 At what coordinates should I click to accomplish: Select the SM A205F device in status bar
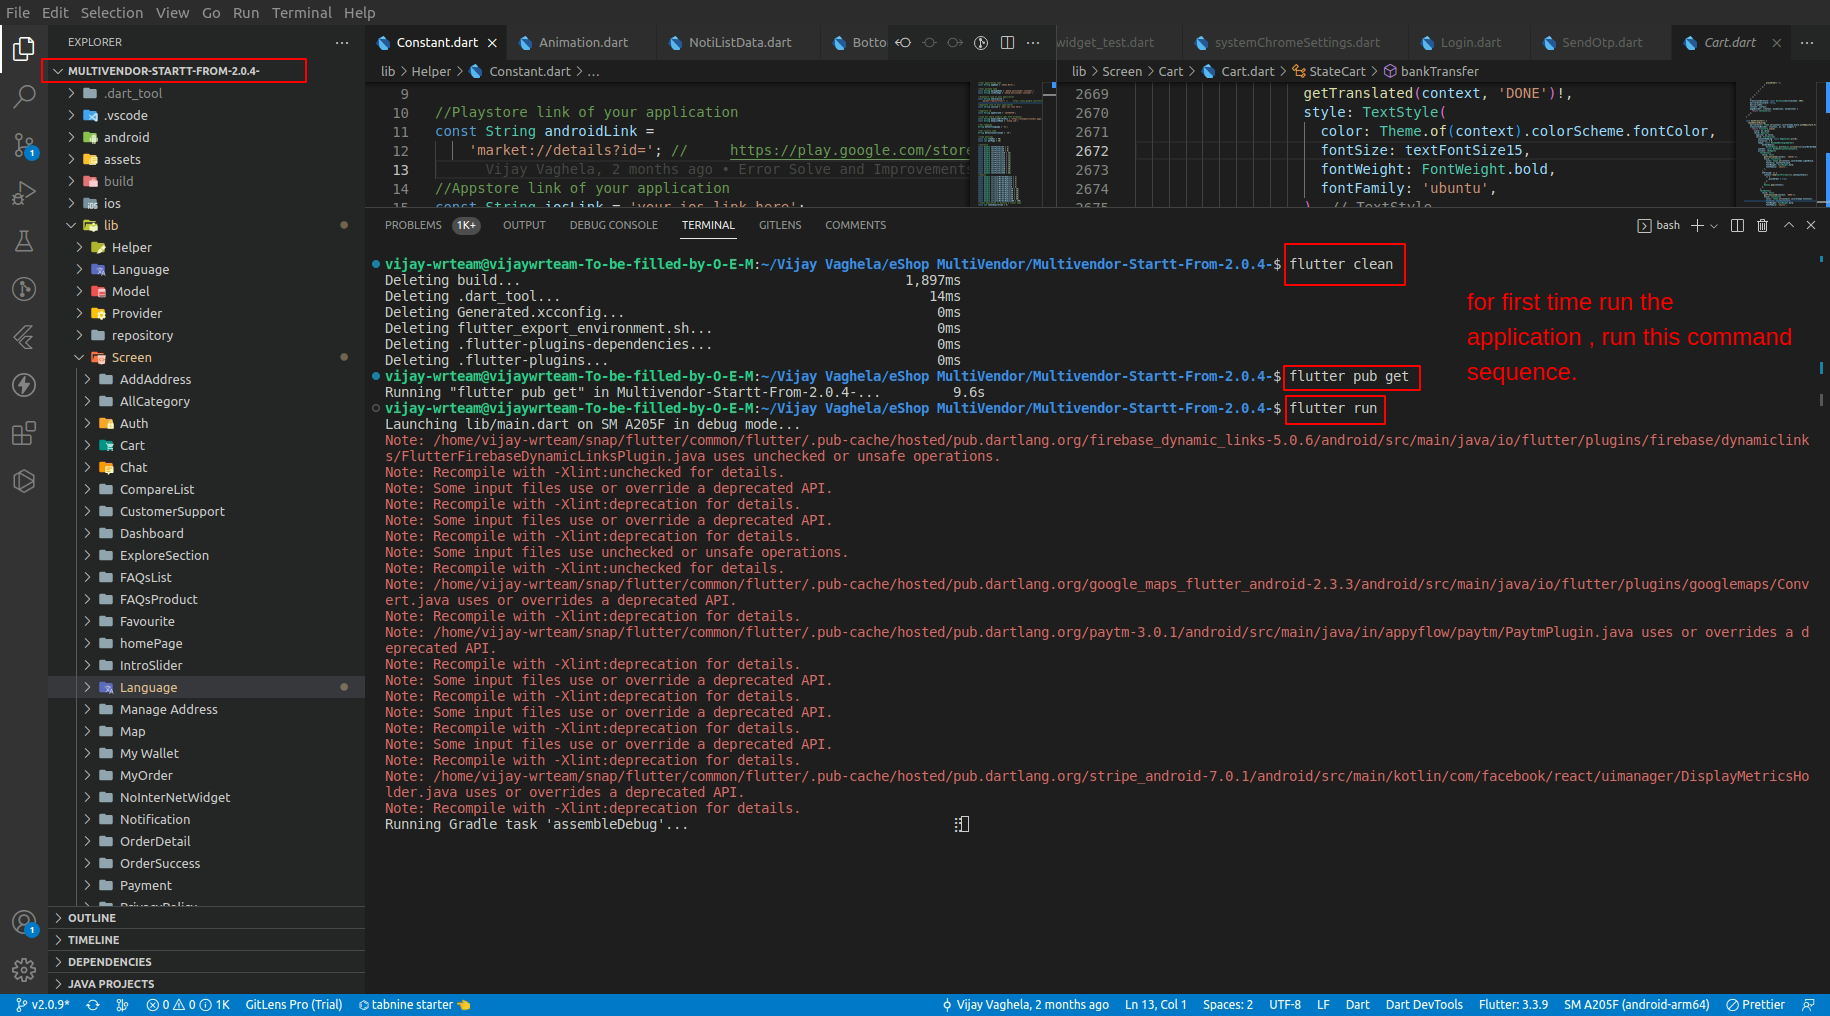coord(1636,1005)
